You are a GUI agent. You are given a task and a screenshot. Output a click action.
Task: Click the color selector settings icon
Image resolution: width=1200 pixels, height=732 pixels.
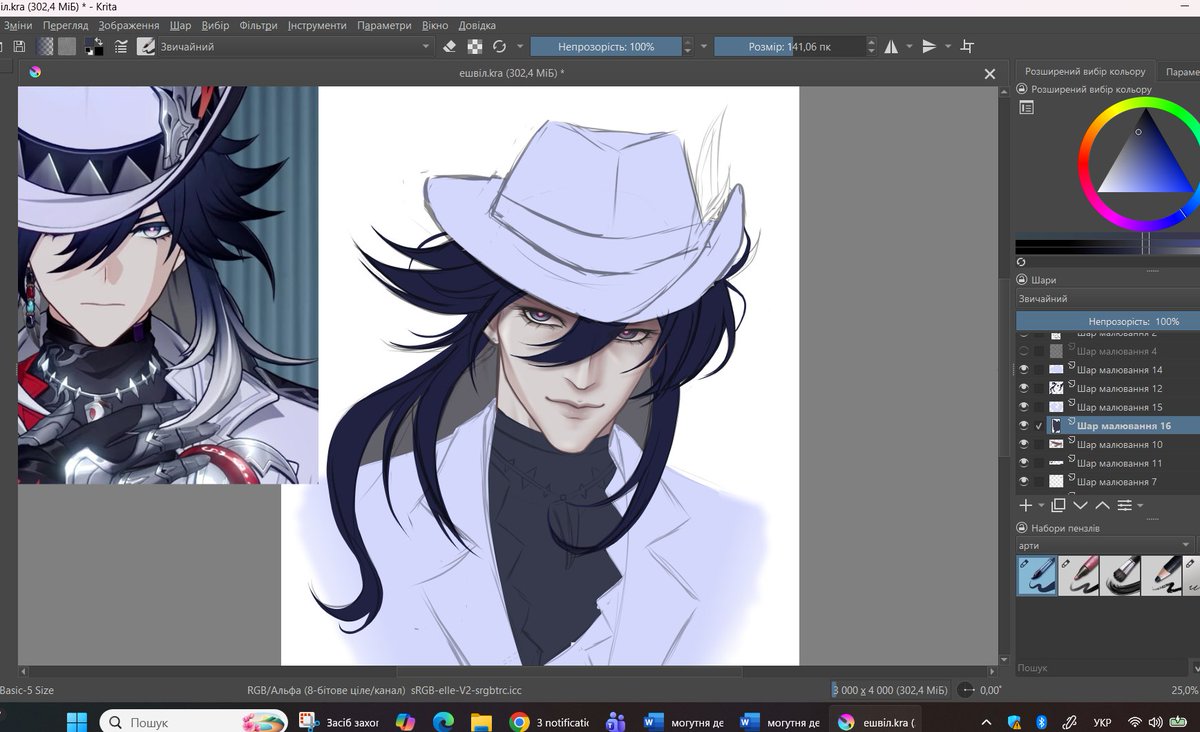pos(1026,107)
